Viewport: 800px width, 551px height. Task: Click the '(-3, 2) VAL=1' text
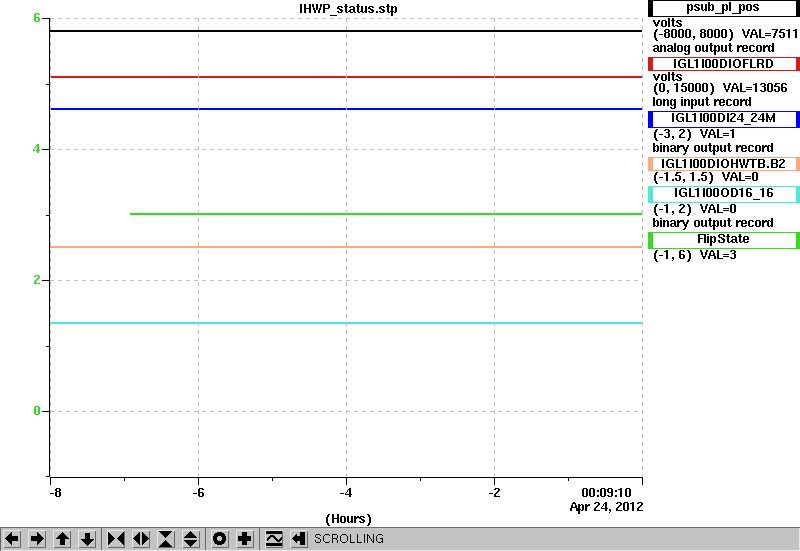[x=694, y=134]
